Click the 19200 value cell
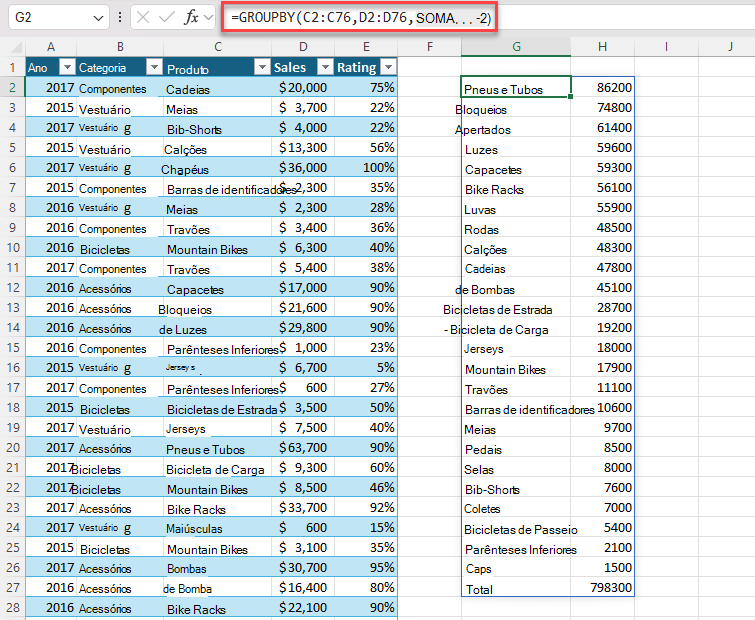The width and height of the screenshot is (755, 620). point(602,327)
